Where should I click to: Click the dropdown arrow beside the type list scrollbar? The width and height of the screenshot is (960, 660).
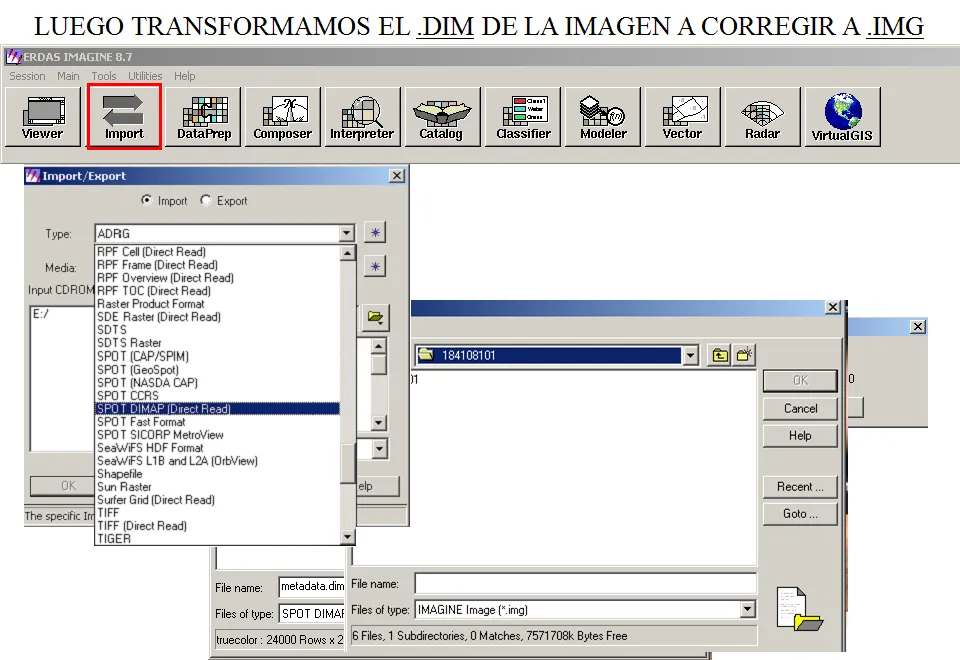(x=380, y=449)
